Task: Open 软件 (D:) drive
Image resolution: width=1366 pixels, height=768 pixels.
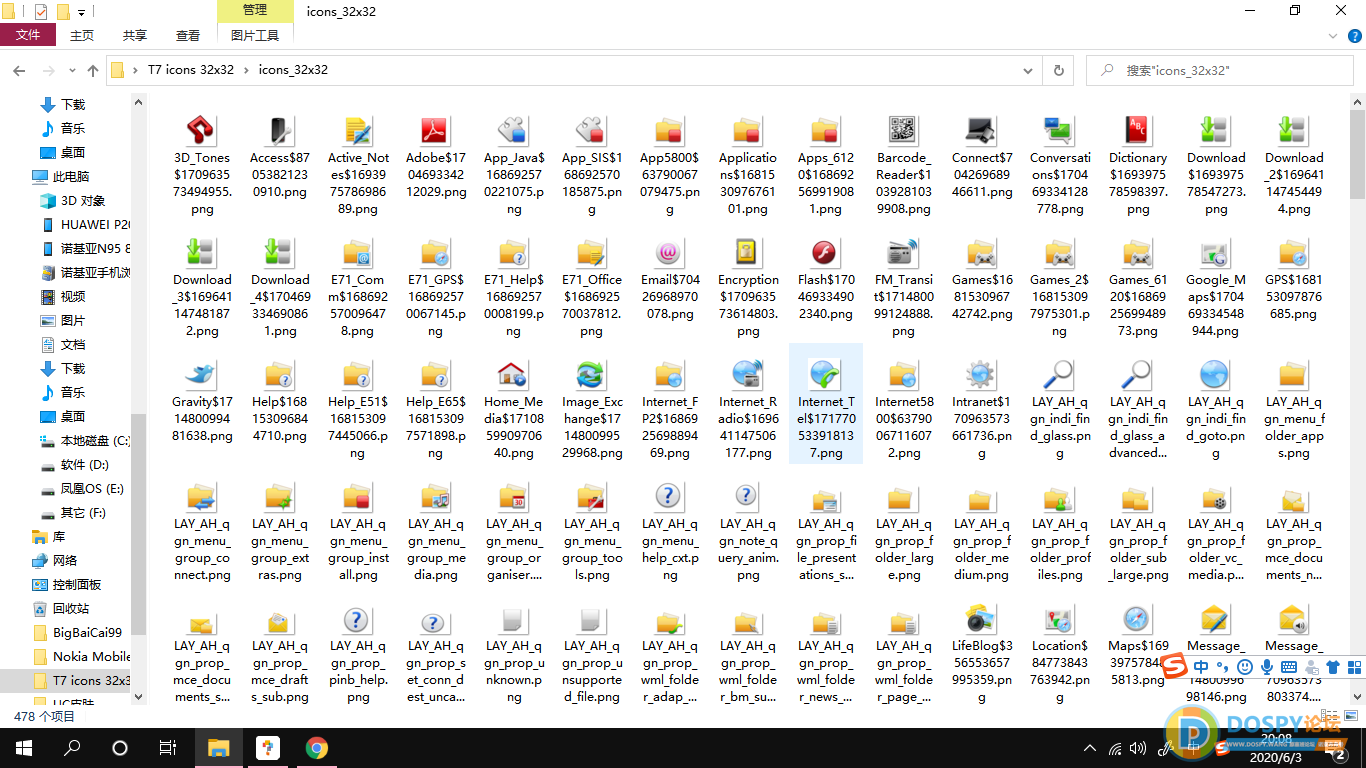Action: click(x=74, y=464)
